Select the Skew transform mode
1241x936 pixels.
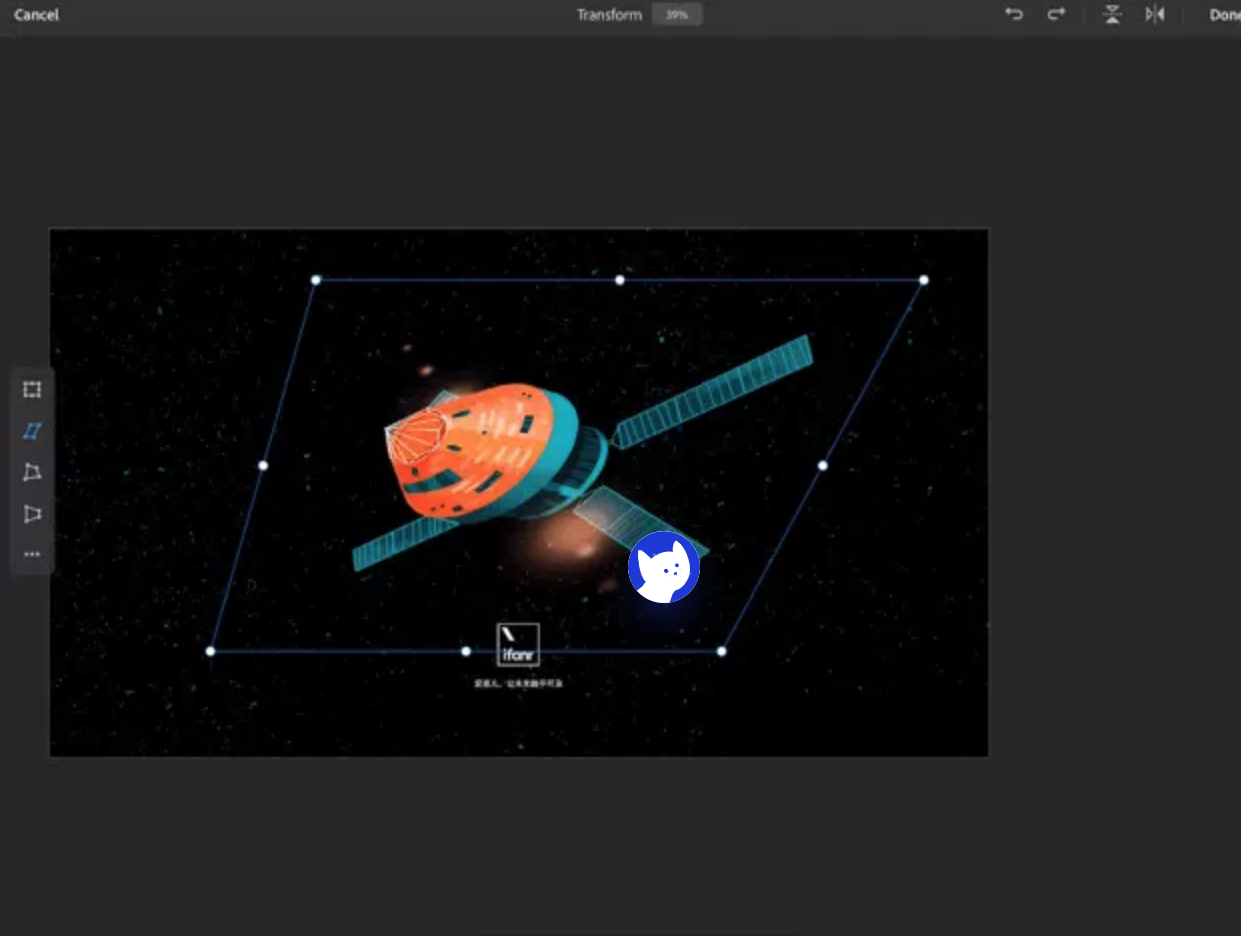click(32, 431)
